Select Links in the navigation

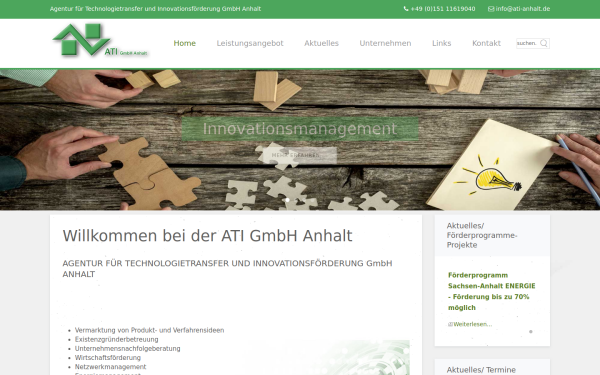click(442, 43)
